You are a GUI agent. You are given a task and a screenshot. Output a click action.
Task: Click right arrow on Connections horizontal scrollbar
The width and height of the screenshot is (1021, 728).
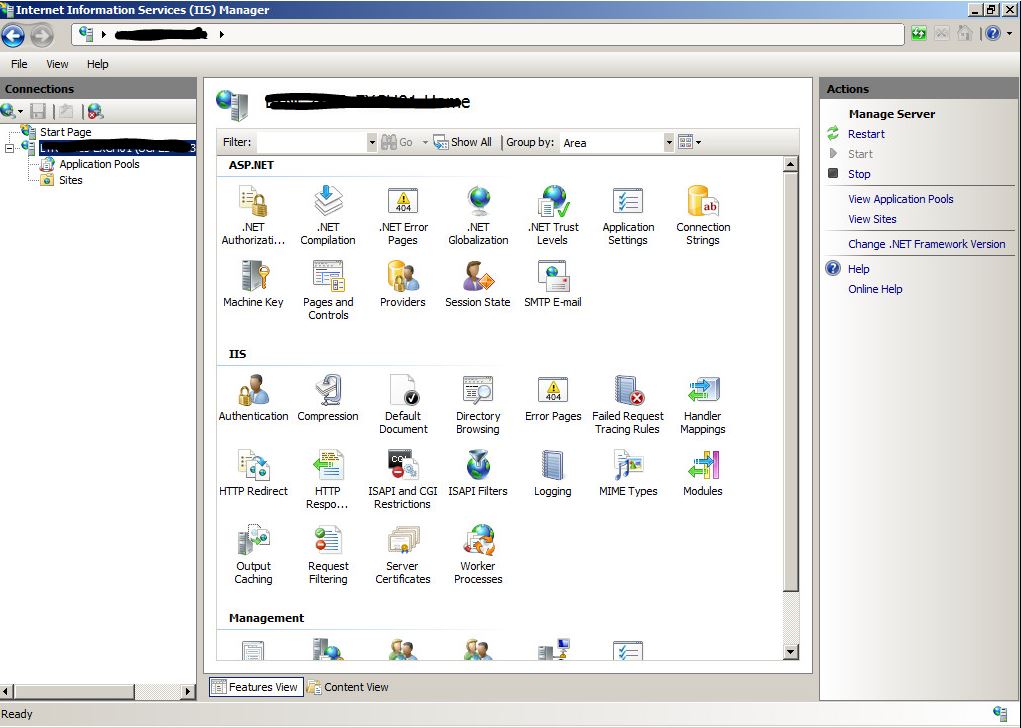(x=188, y=692)
